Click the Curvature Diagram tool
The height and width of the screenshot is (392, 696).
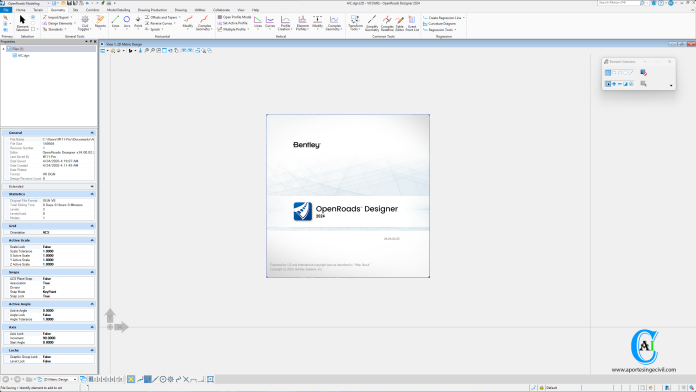coord(439,24)
